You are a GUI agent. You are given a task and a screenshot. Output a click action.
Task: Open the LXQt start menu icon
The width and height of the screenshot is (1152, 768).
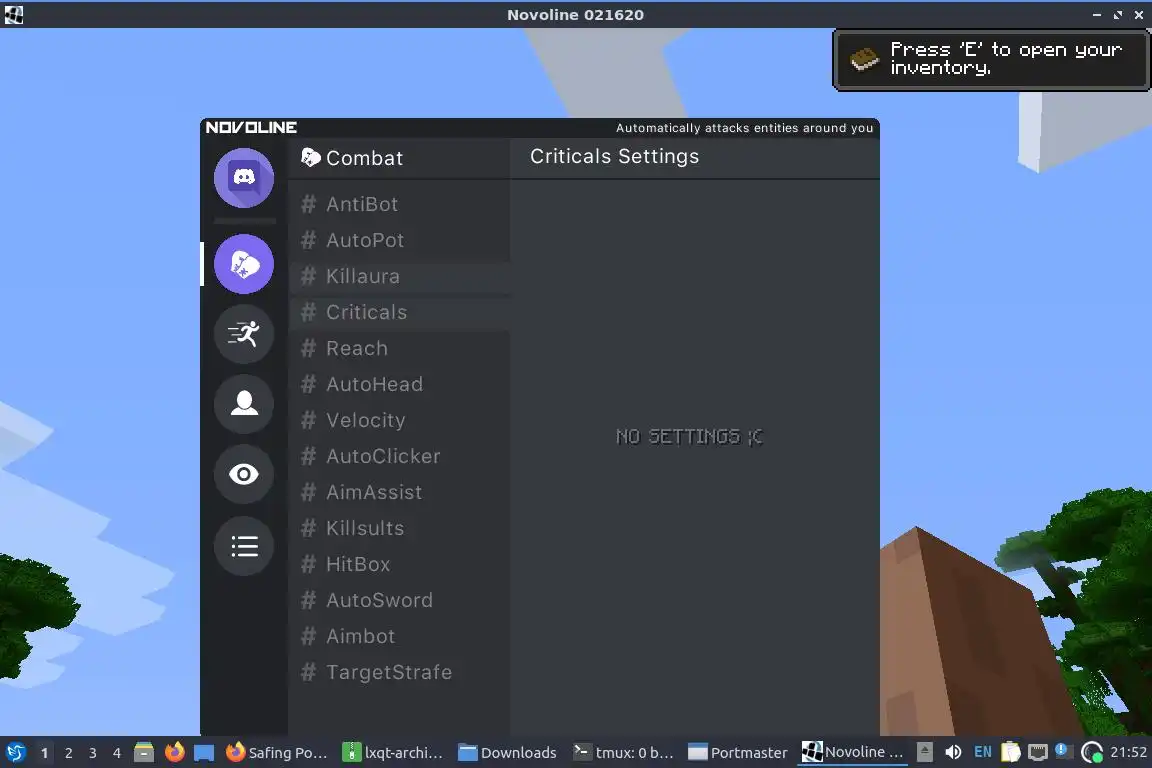tap(15, 752)
